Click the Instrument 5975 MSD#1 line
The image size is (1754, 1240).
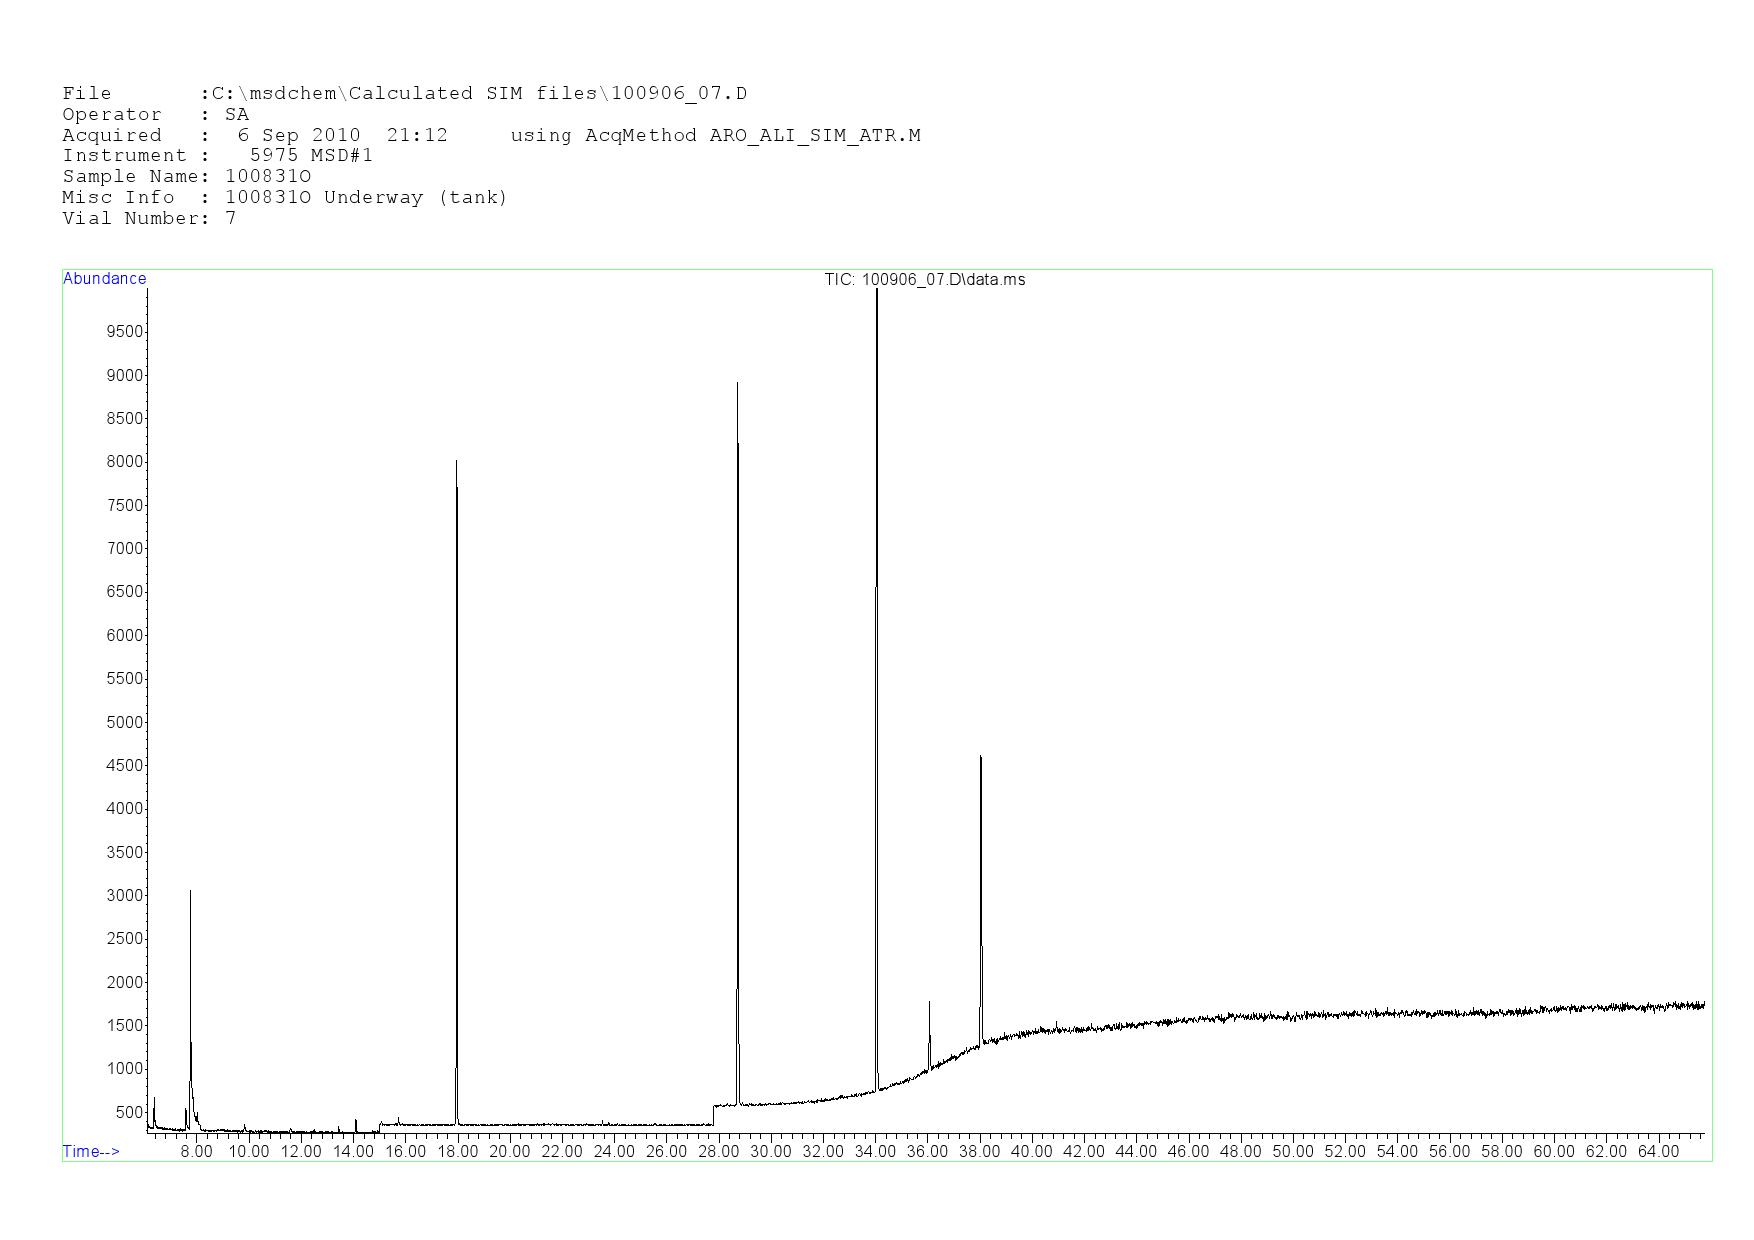pos(217,156)
